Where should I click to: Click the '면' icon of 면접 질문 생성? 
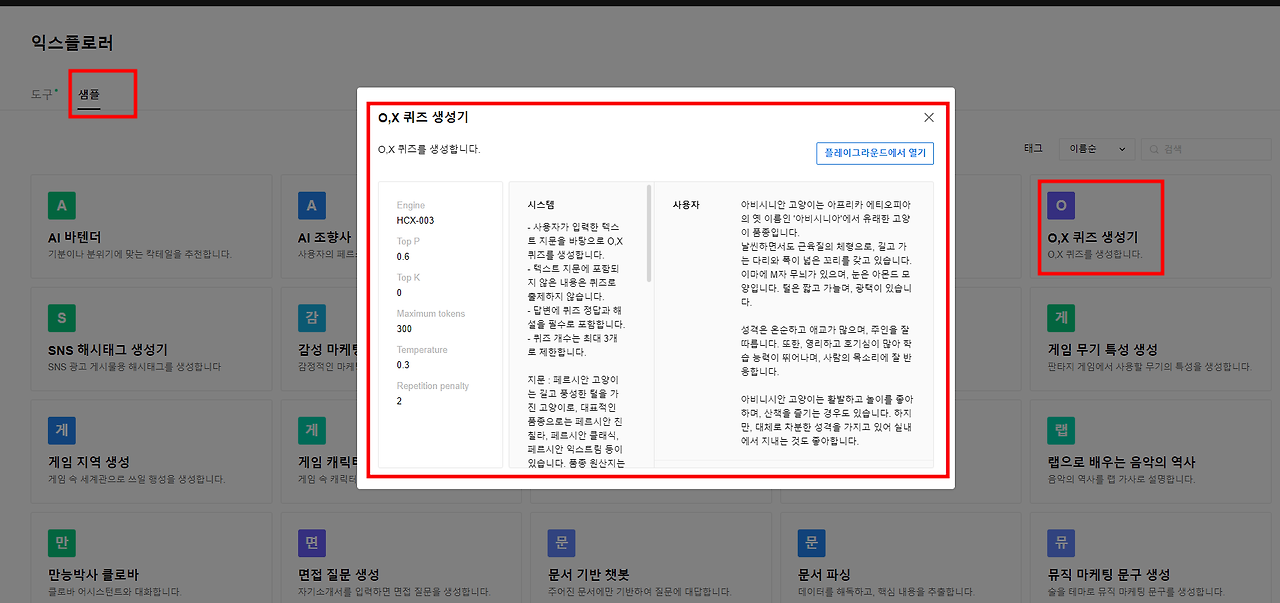pyautogui.click(x=312, y=543)
